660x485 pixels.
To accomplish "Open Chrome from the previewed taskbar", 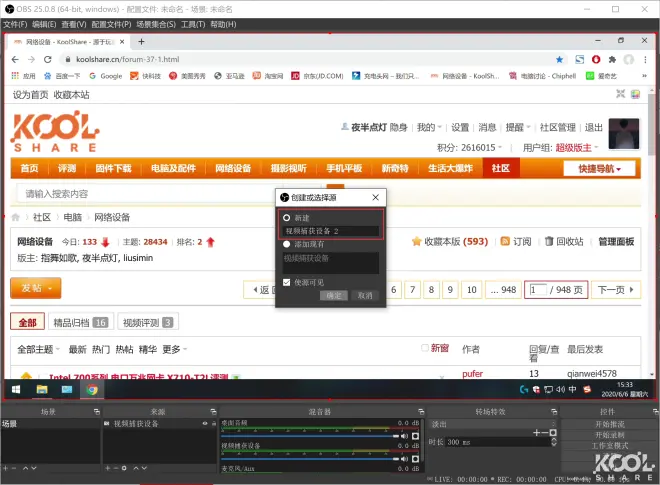I will tap(92, 390).
